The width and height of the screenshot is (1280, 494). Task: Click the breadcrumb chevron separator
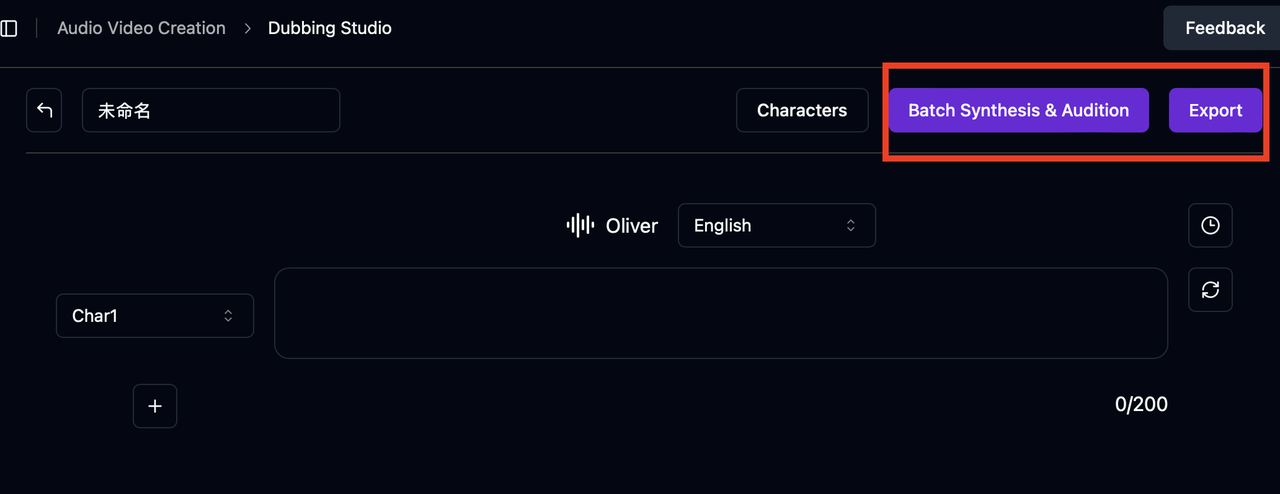pos(247,28)
